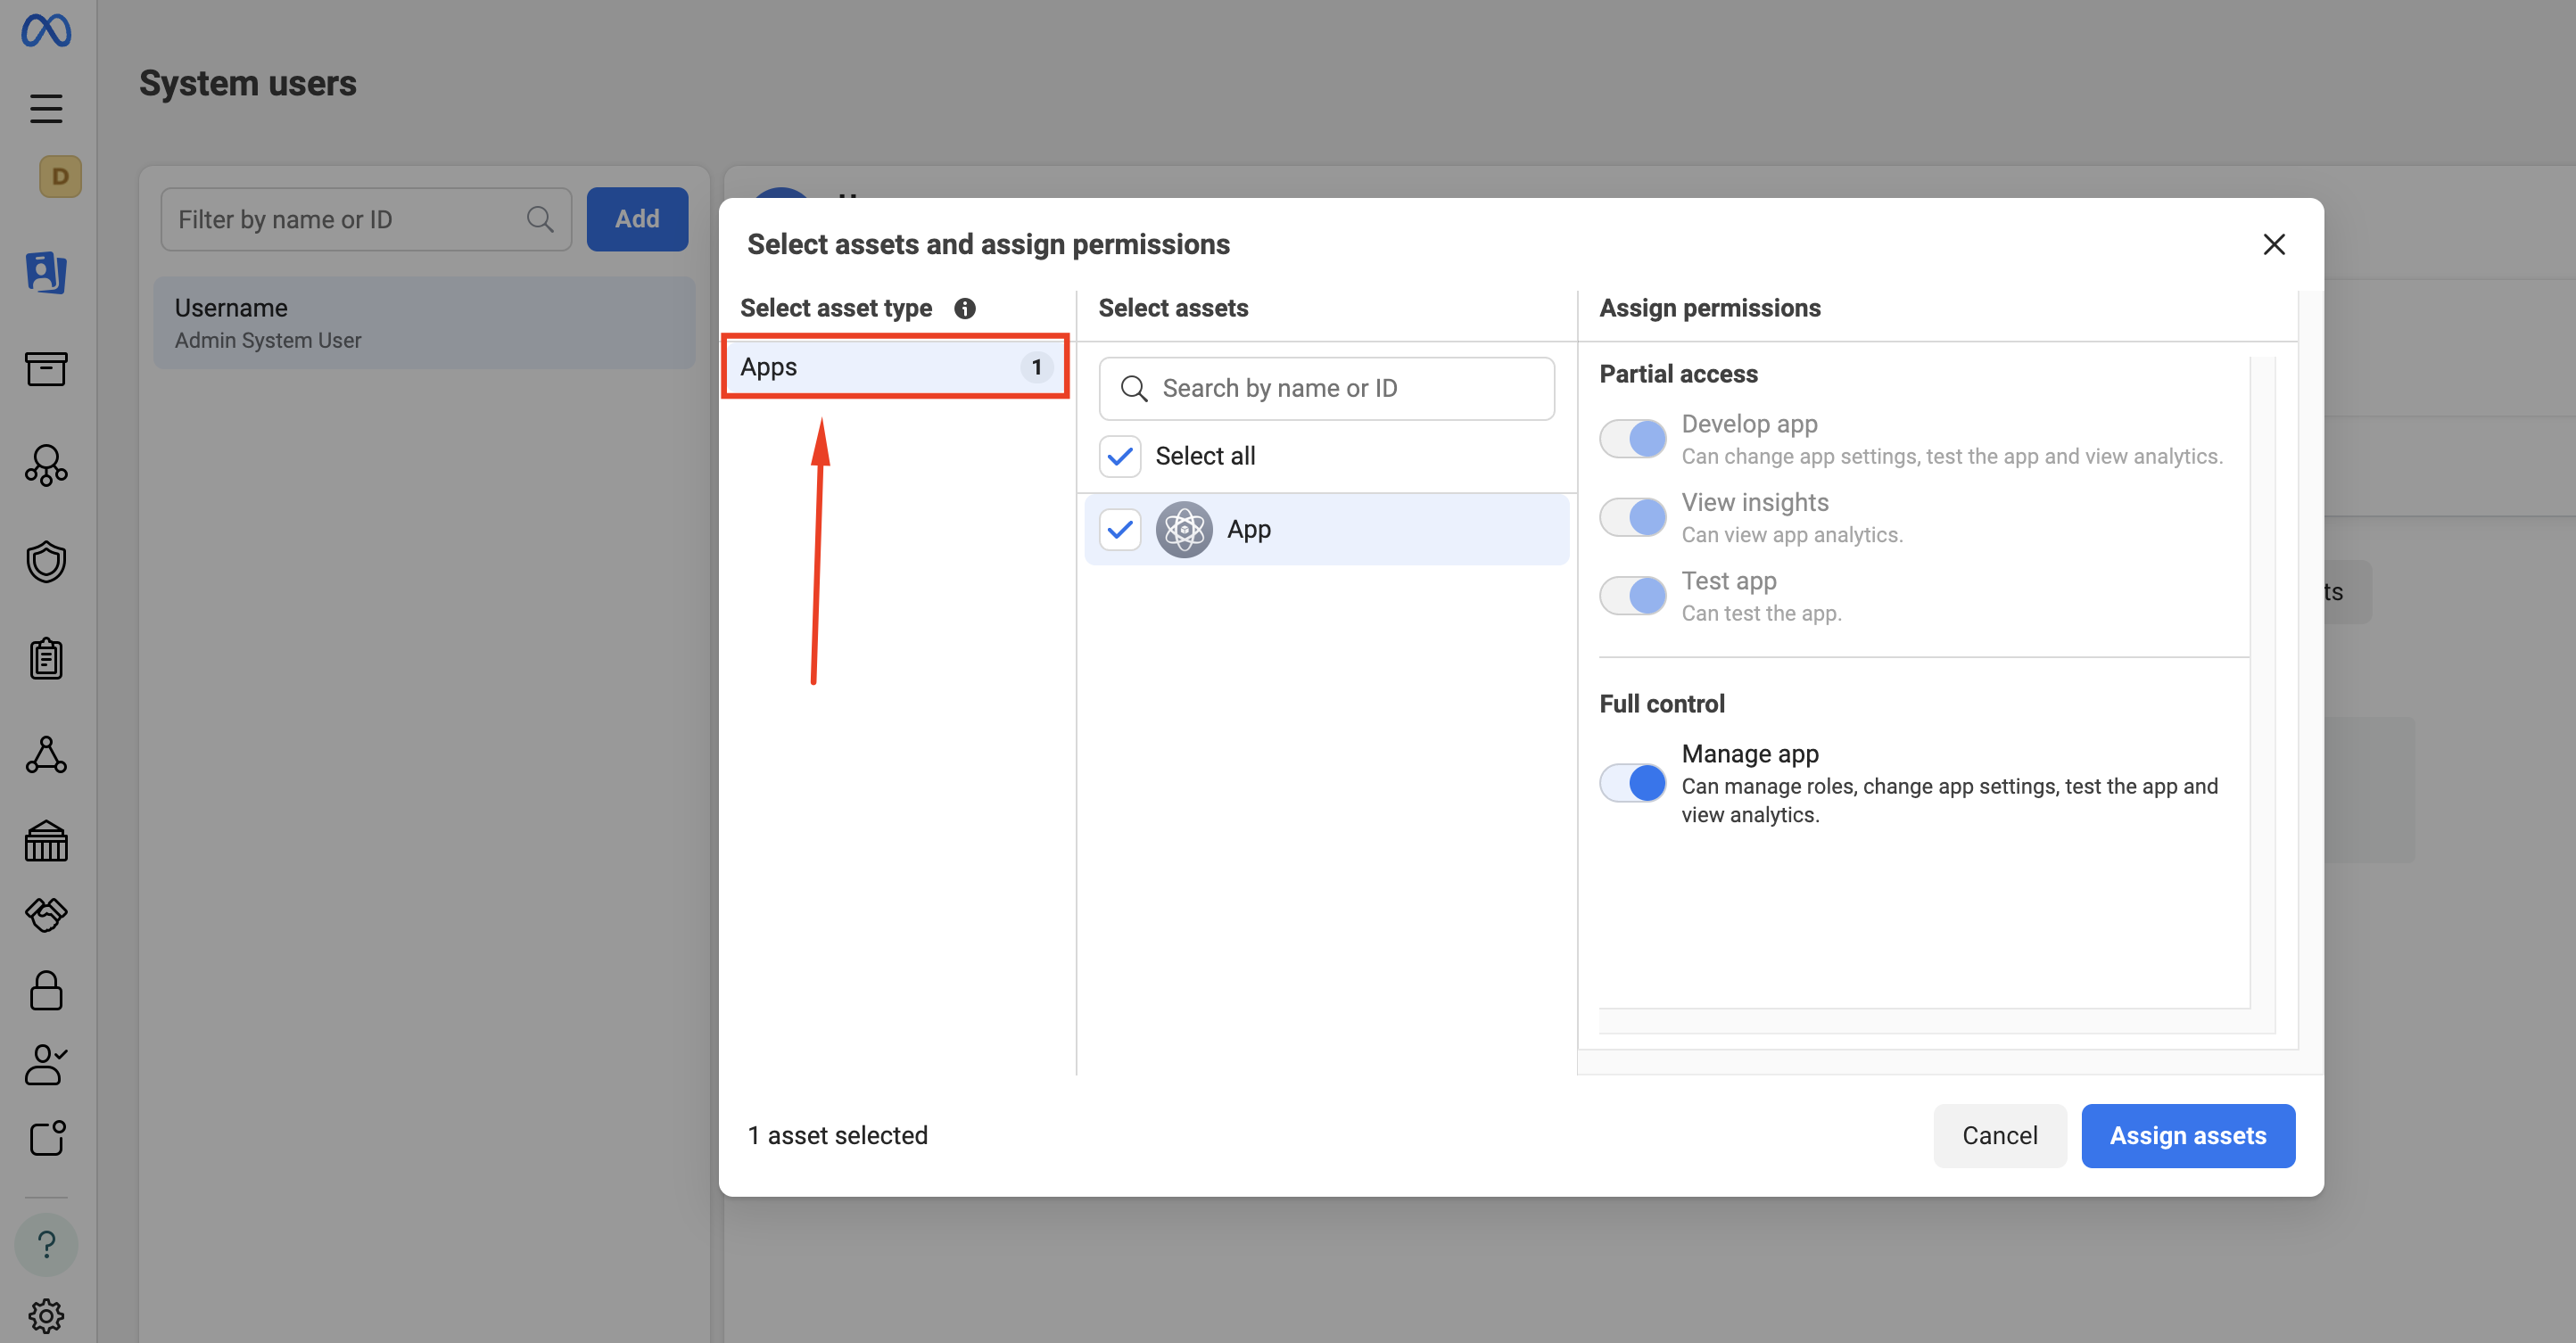Click the search magnifier in the filter box

(x=540, y=219)
